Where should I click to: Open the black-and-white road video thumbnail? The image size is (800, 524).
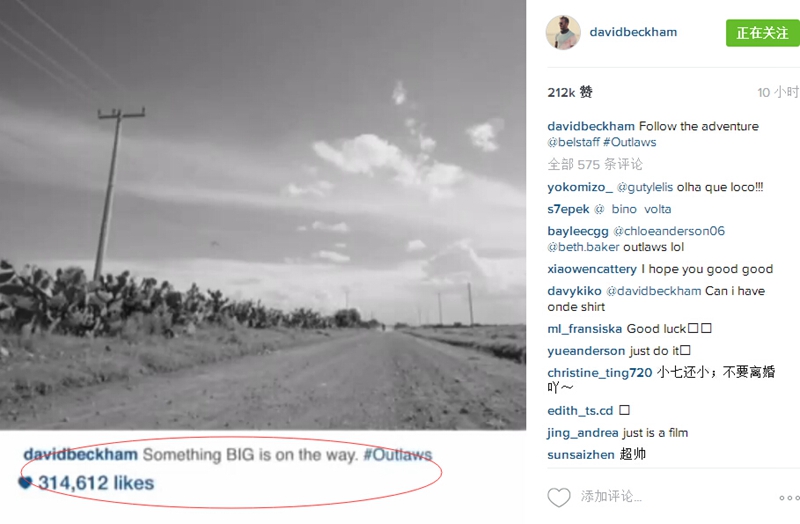pos(263,215)
